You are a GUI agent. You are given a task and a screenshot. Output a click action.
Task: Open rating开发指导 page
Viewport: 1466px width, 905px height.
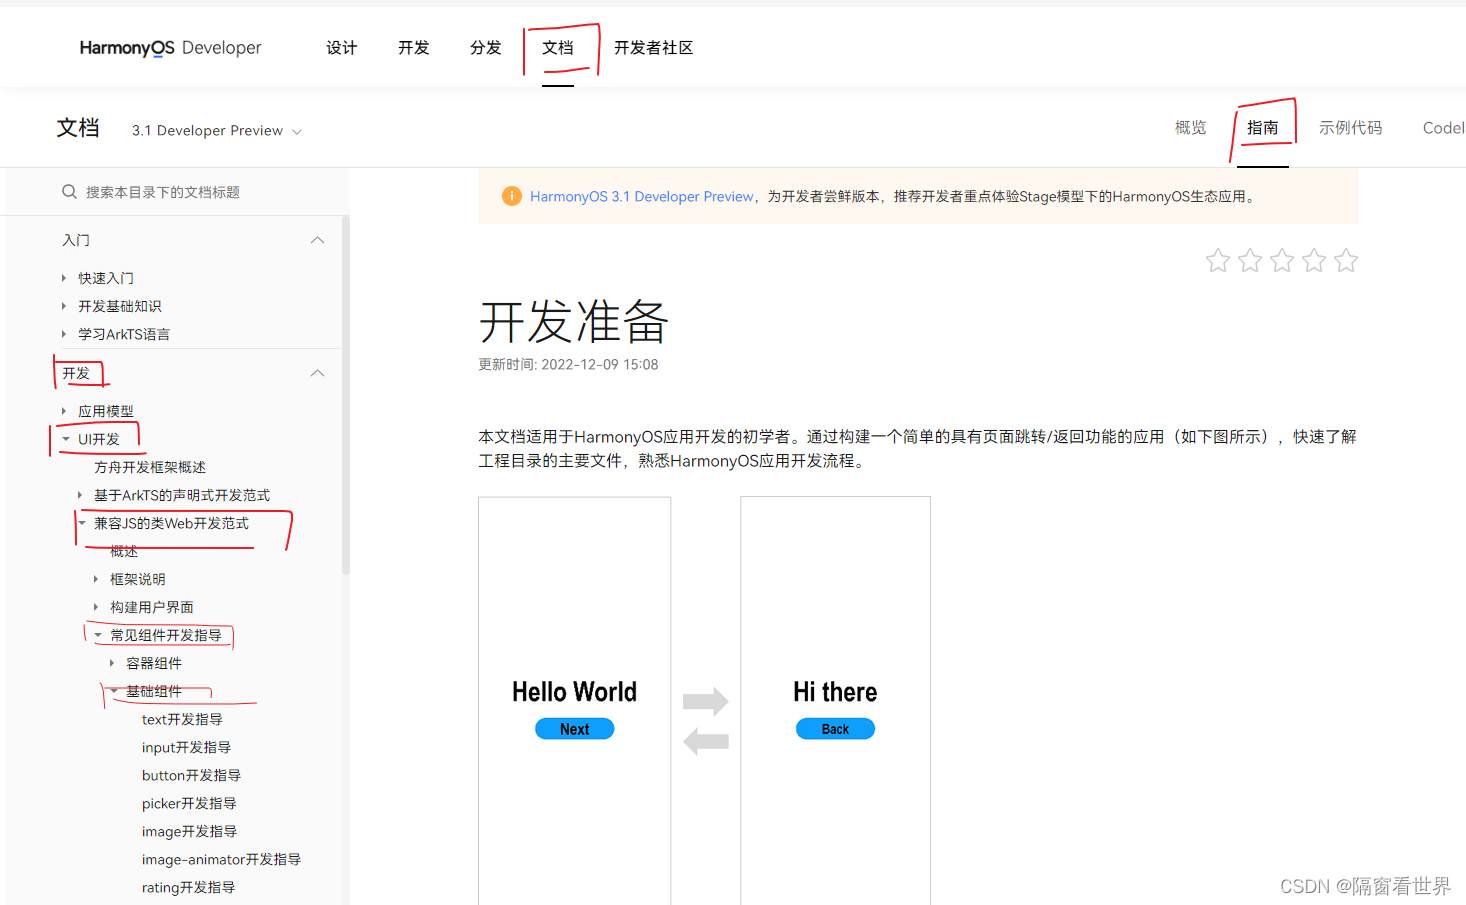[188, 887]
